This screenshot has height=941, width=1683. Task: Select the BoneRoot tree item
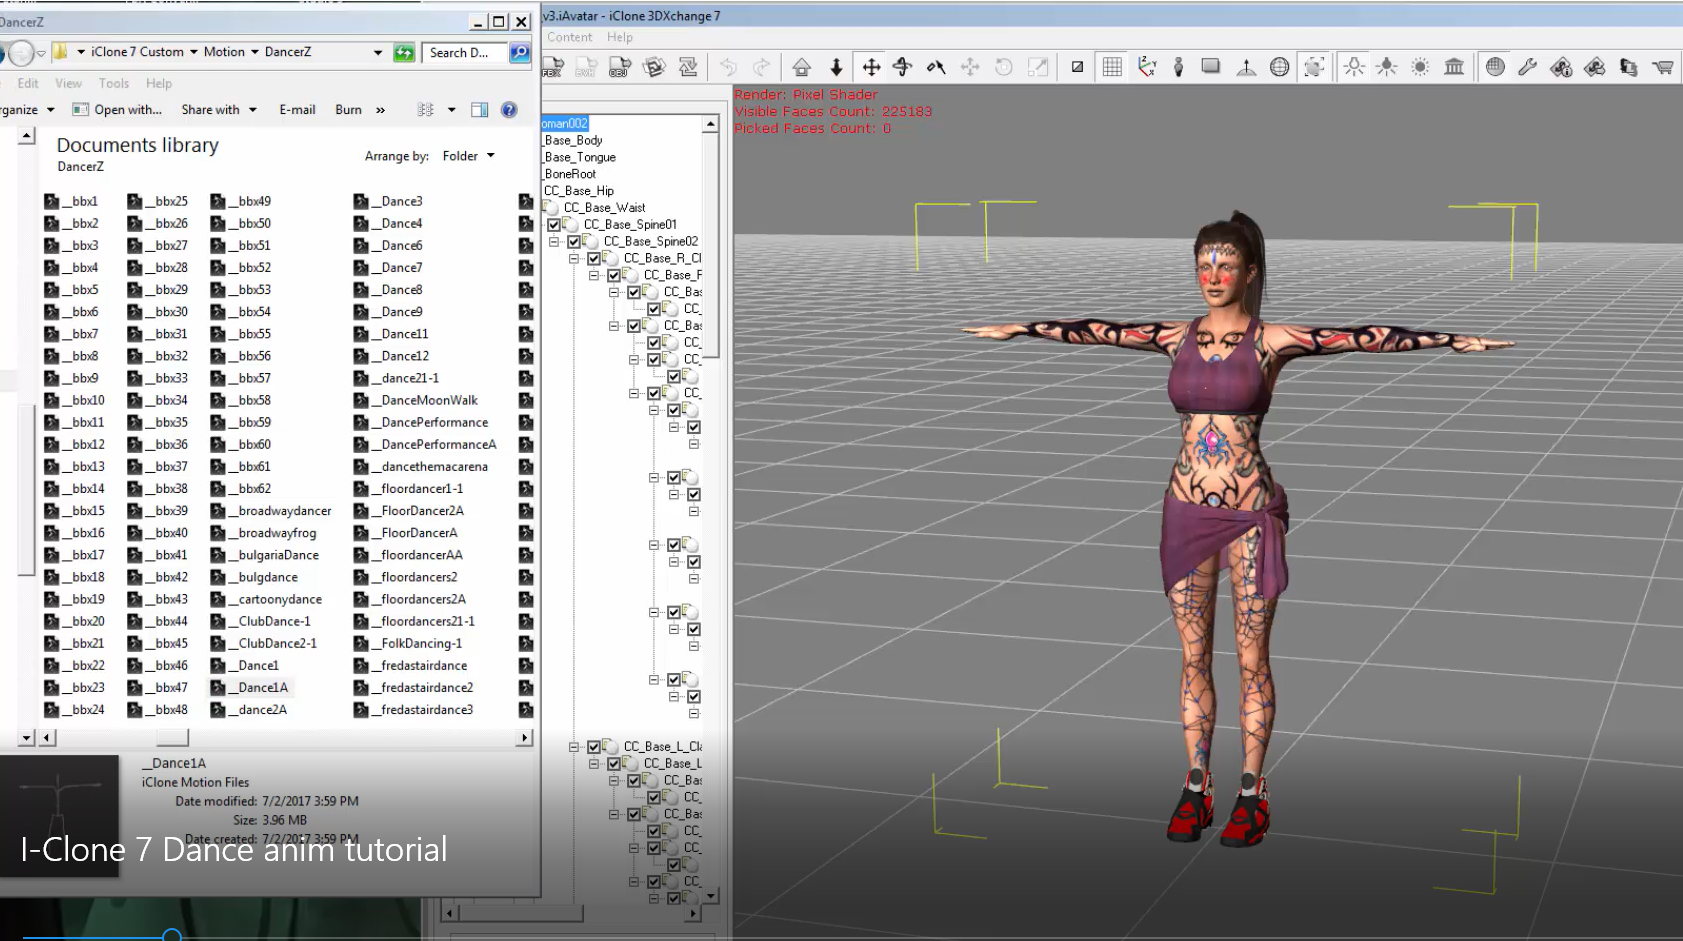(x=570, y=174)
